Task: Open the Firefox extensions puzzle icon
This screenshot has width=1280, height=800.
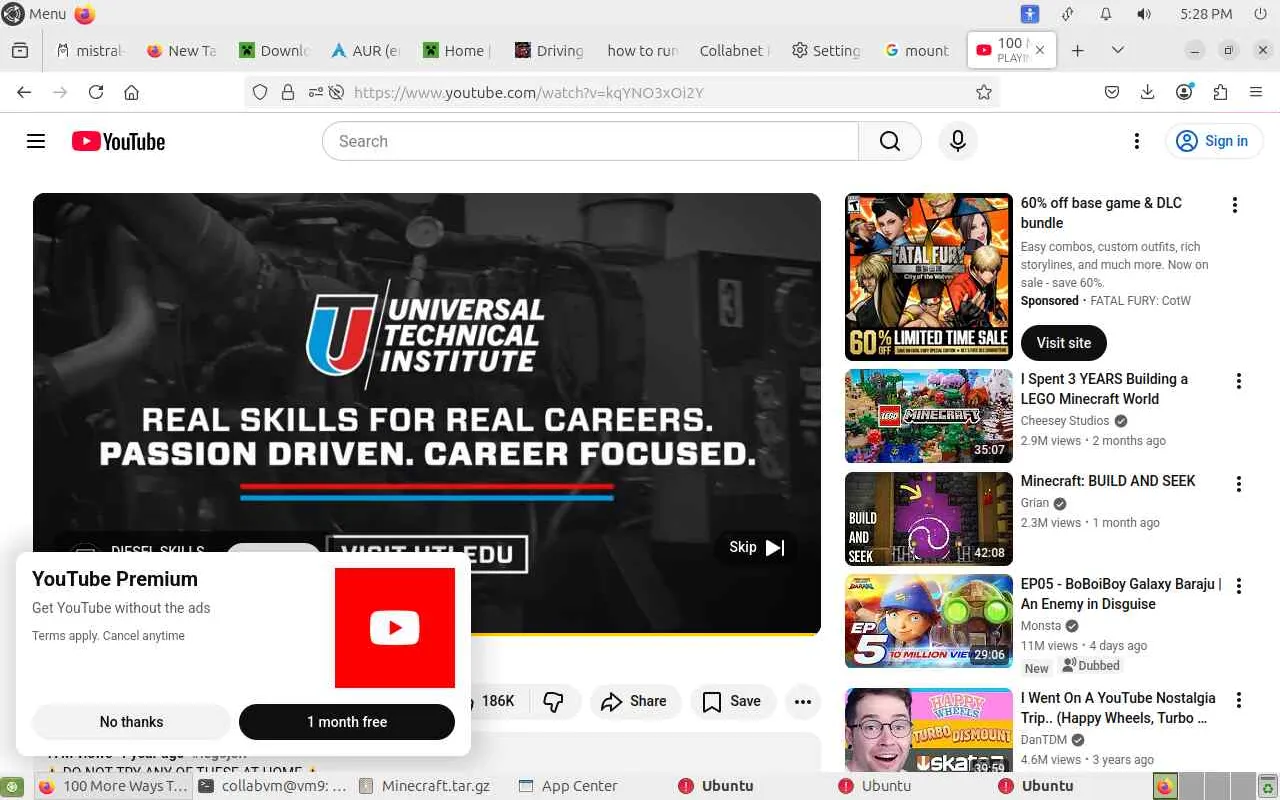Action: [1220, 92]
